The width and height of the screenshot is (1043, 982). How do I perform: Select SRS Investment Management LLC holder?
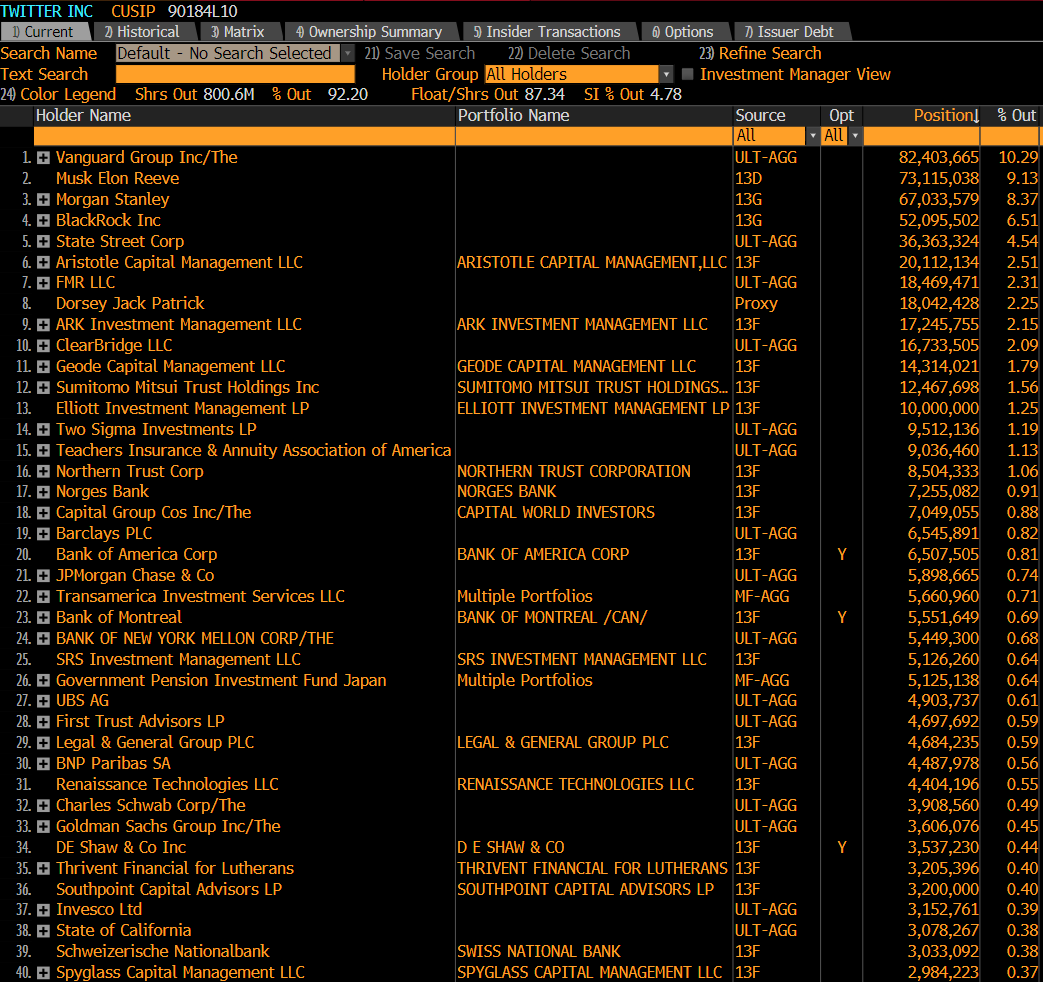click(x=178, y=659)
